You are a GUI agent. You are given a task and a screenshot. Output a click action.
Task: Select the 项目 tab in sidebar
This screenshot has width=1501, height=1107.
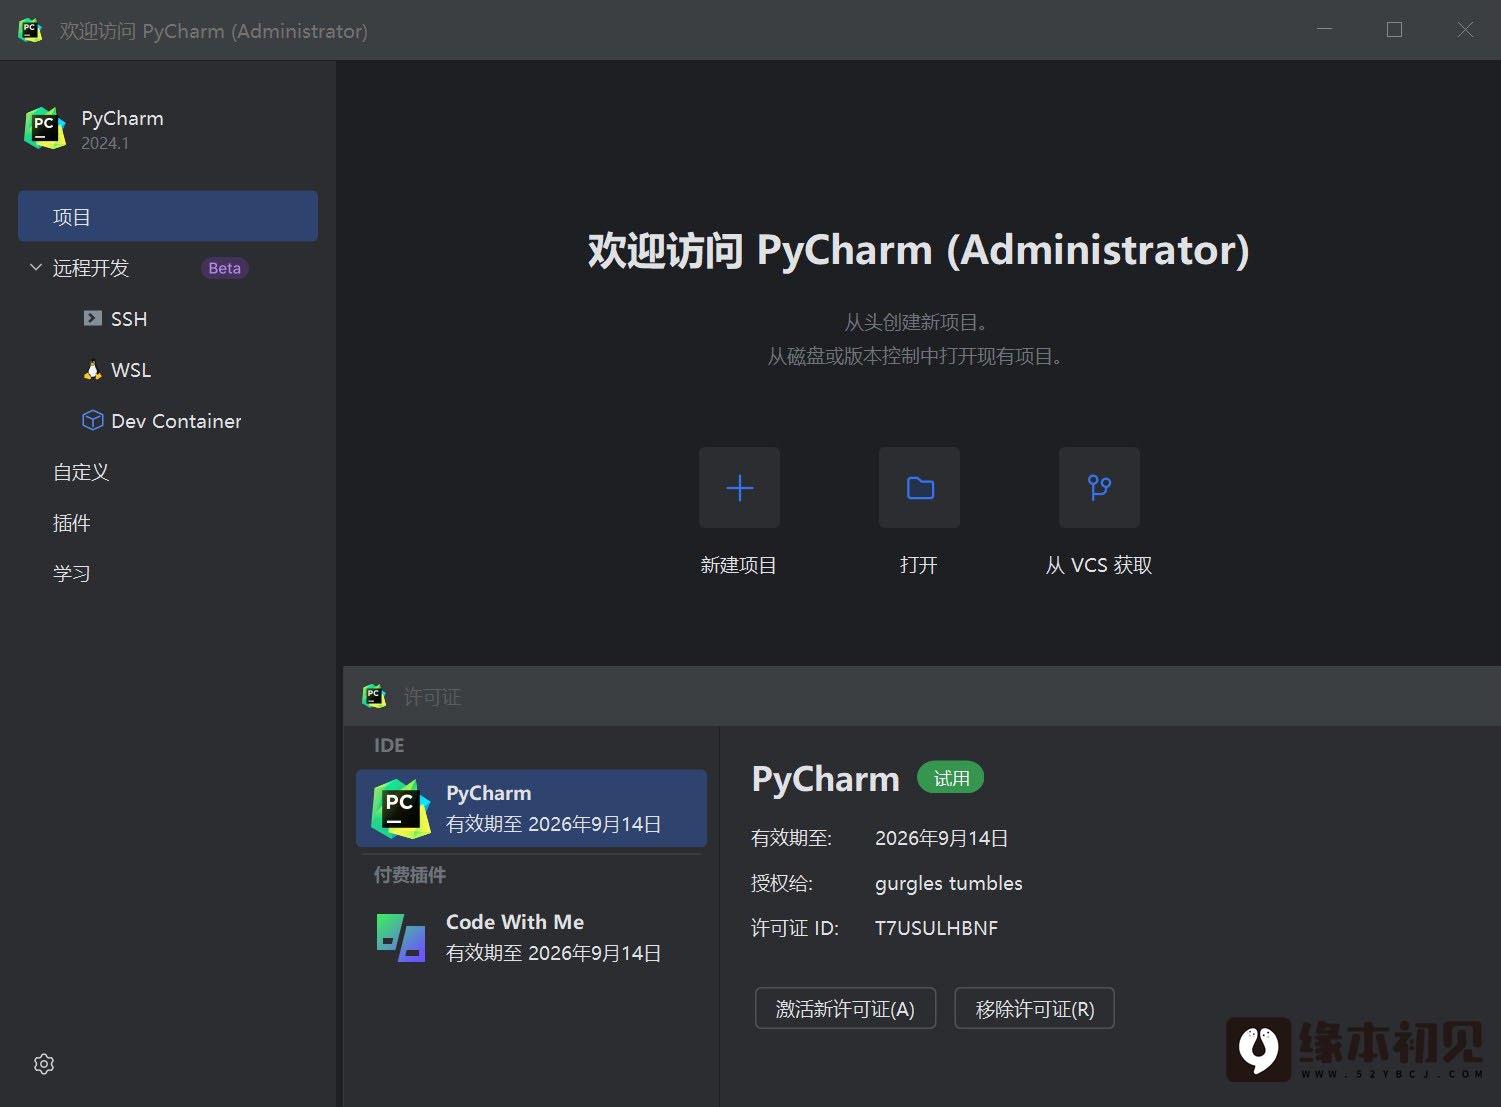pyautogui.click(x=168, y=216)
